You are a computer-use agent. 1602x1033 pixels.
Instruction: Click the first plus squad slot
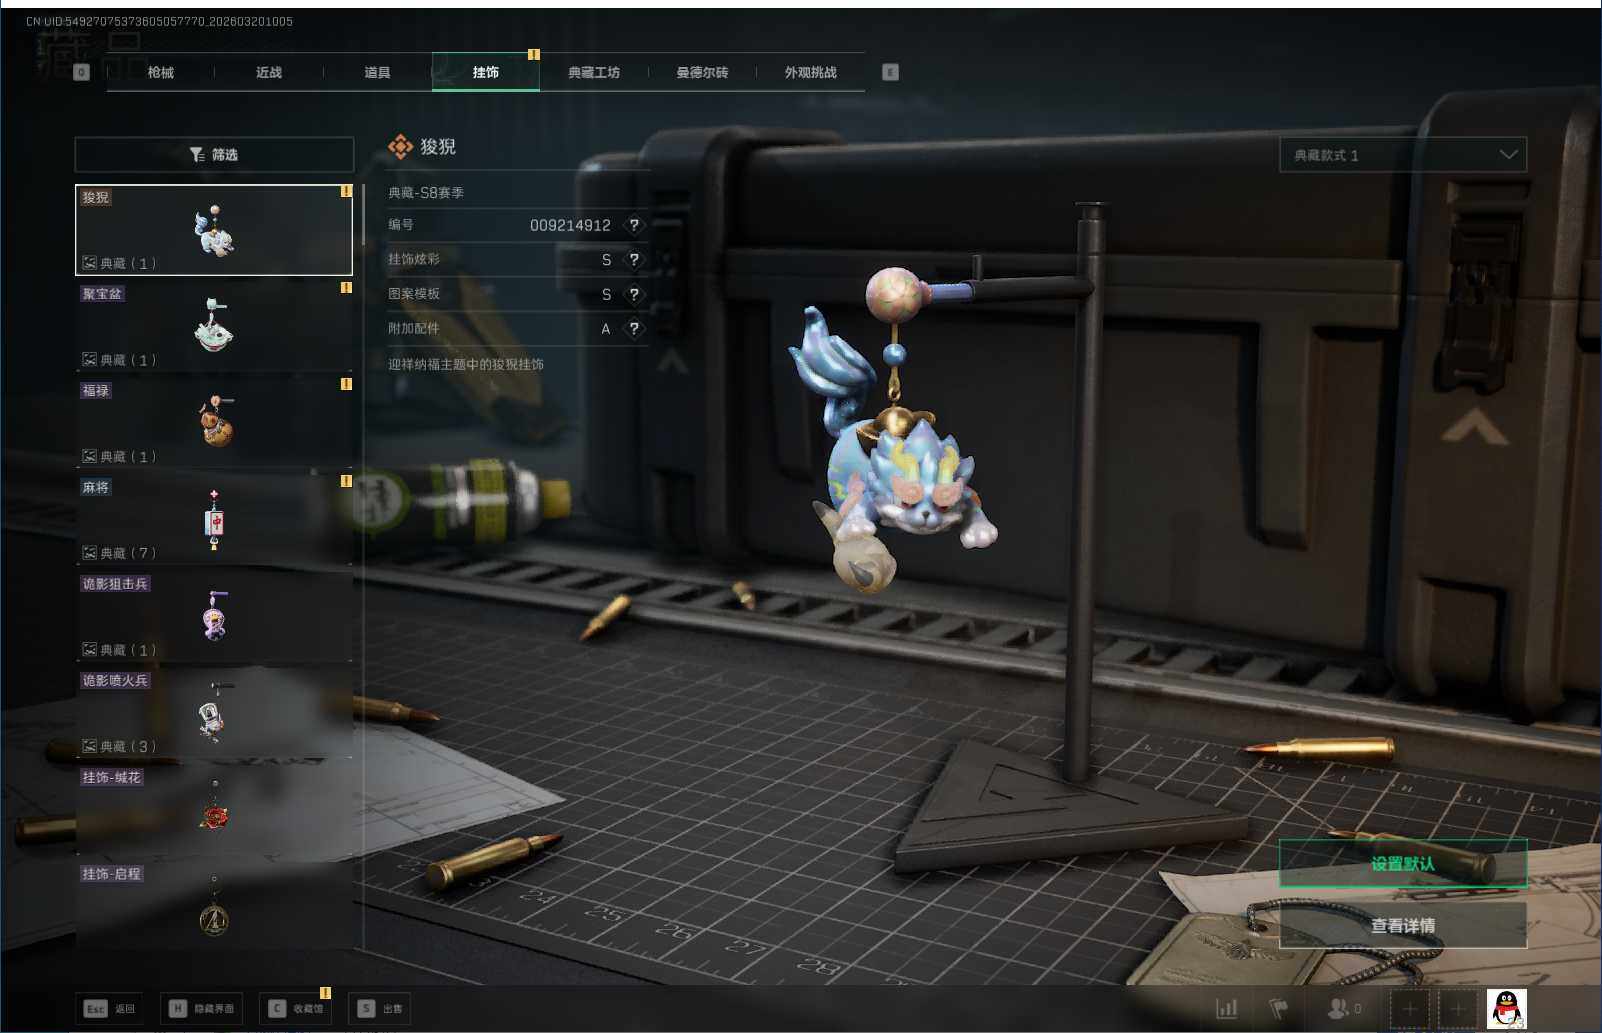(x=1410, y=1009)
